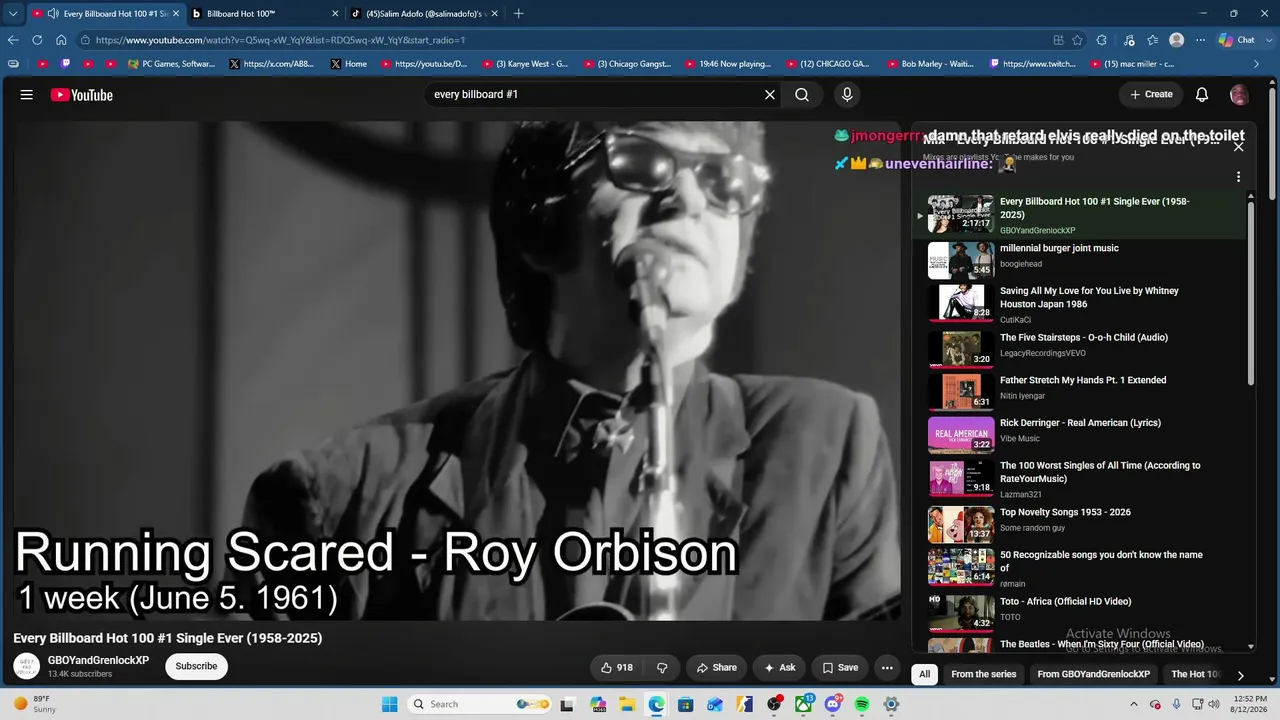Close the Mix playlist panel
Viewport: 1280px width, 720px height.
(1238, 146)
